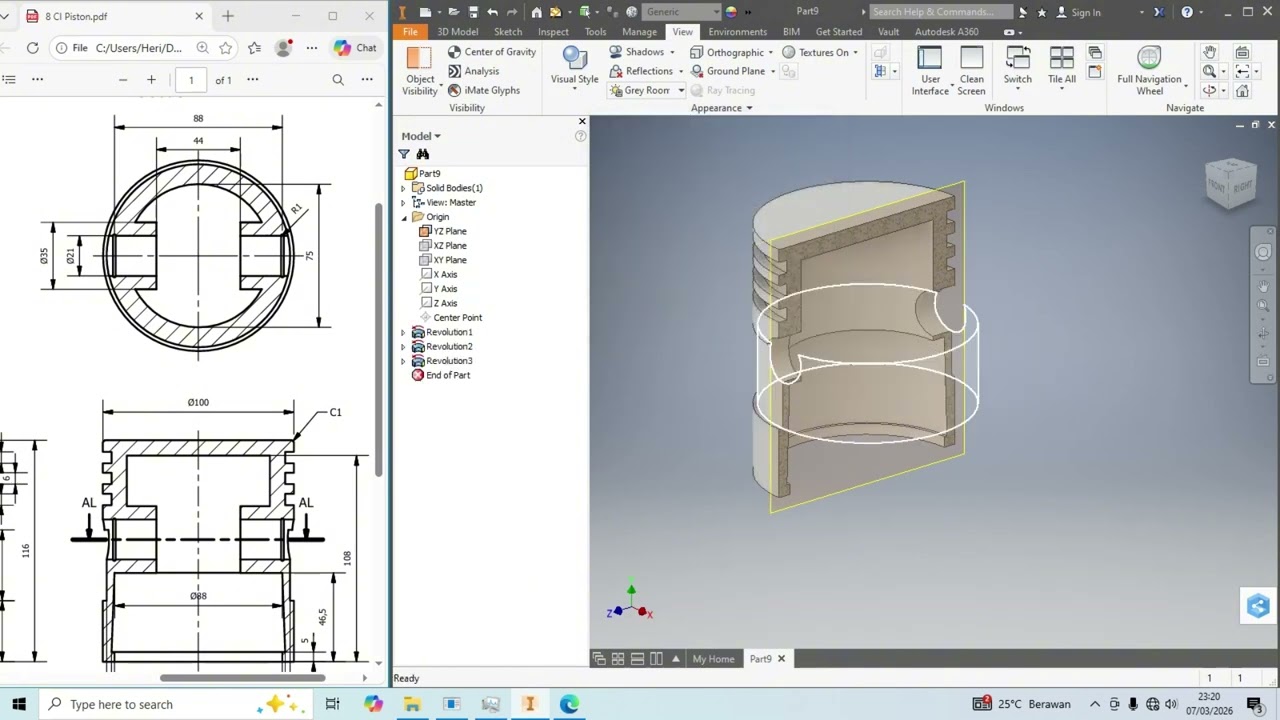Click the appearance color wheel icon
Screen dimensions: 1280x720
click(731, 12)
